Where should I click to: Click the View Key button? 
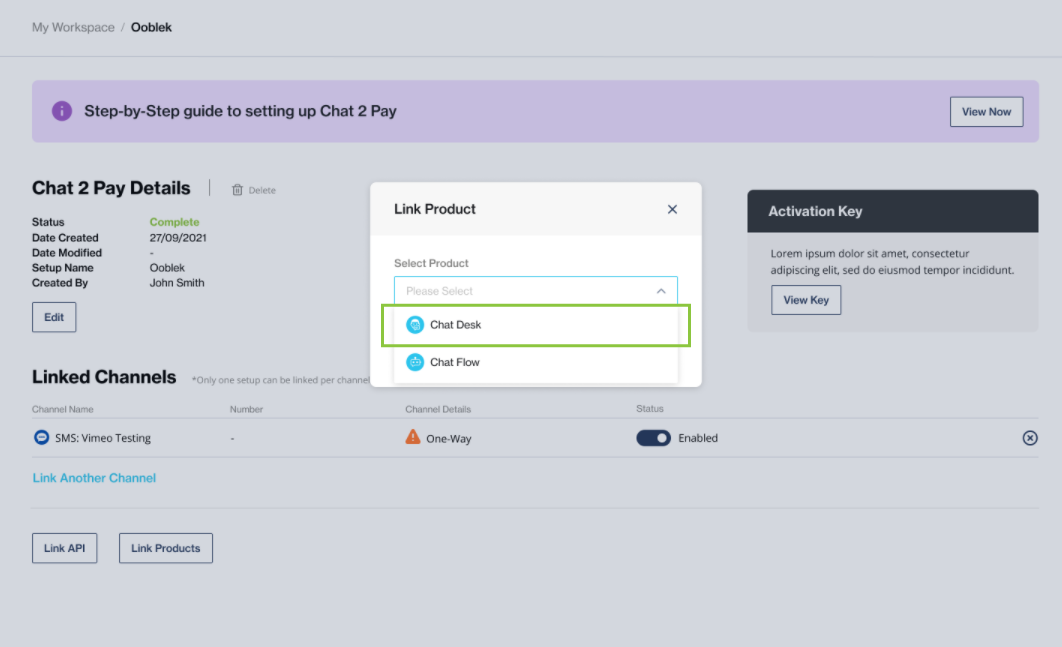(806, 300)
